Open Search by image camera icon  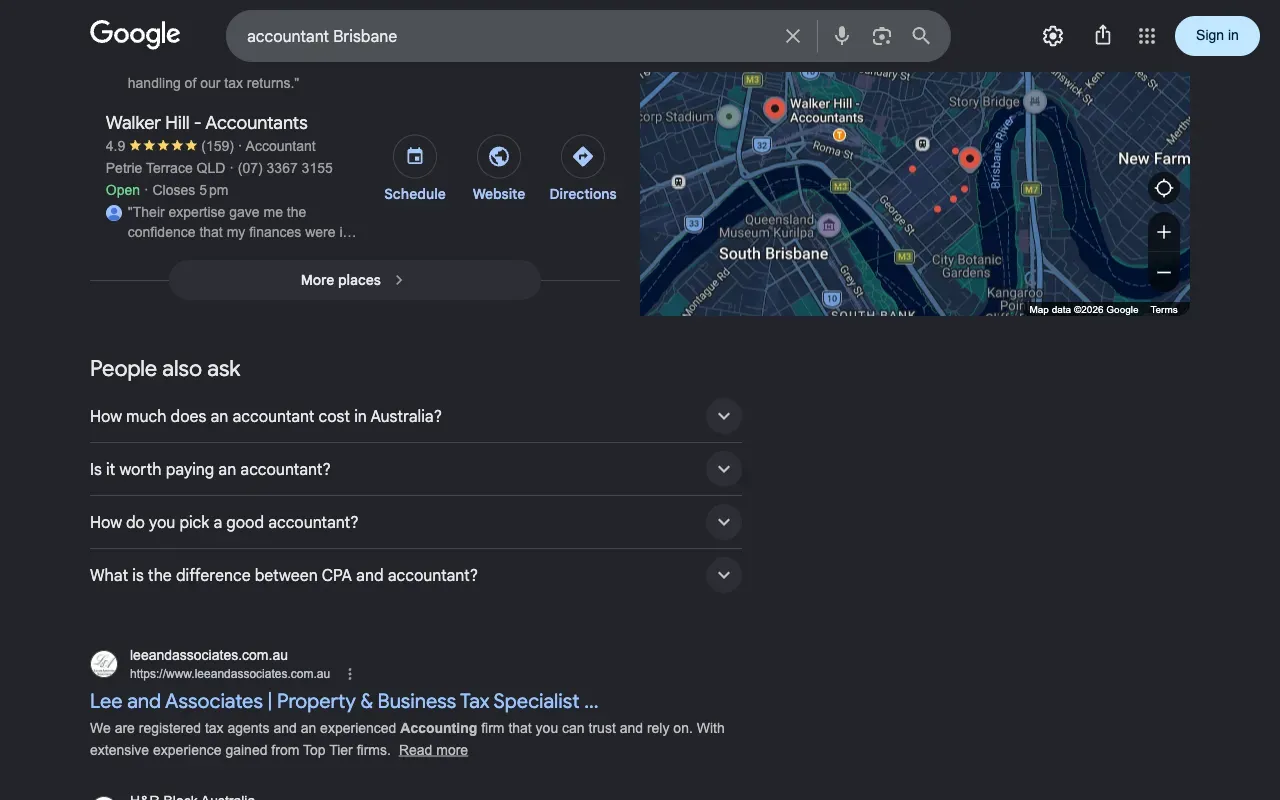[x=881, y=36]
